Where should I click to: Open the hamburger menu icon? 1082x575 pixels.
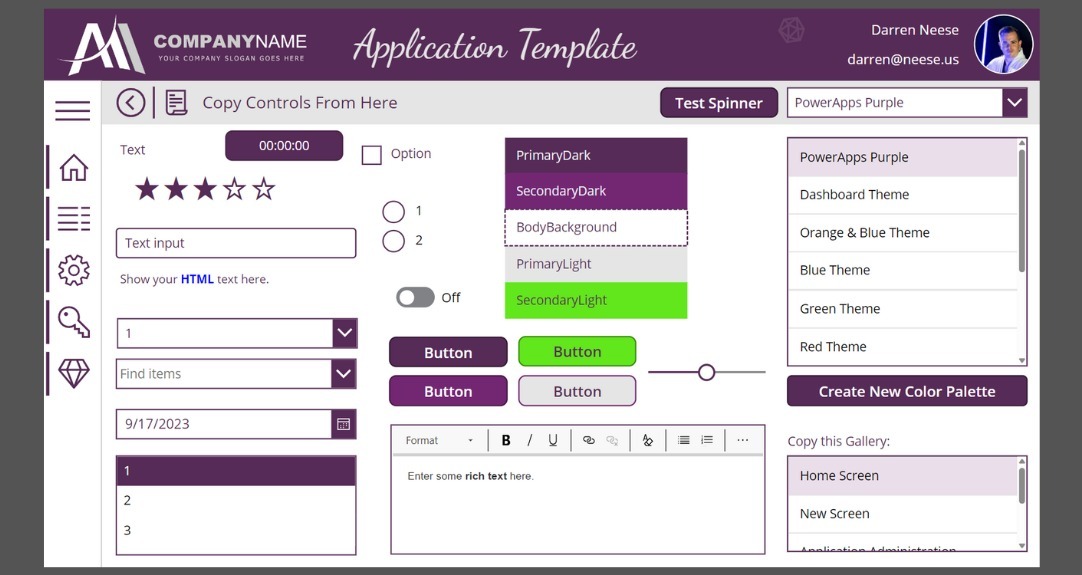click(72, 110)
